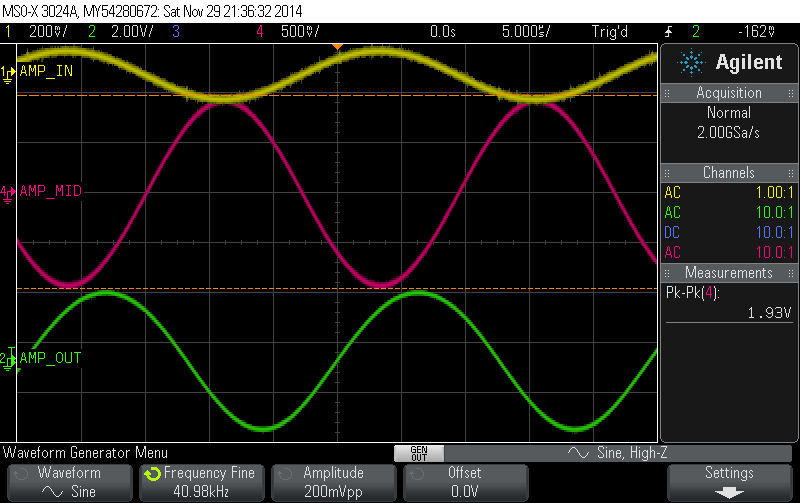Select channel 1 ground marker beside AMP_IN
Image resolution: width=800 pixels, height=503 pixels.
9,72
